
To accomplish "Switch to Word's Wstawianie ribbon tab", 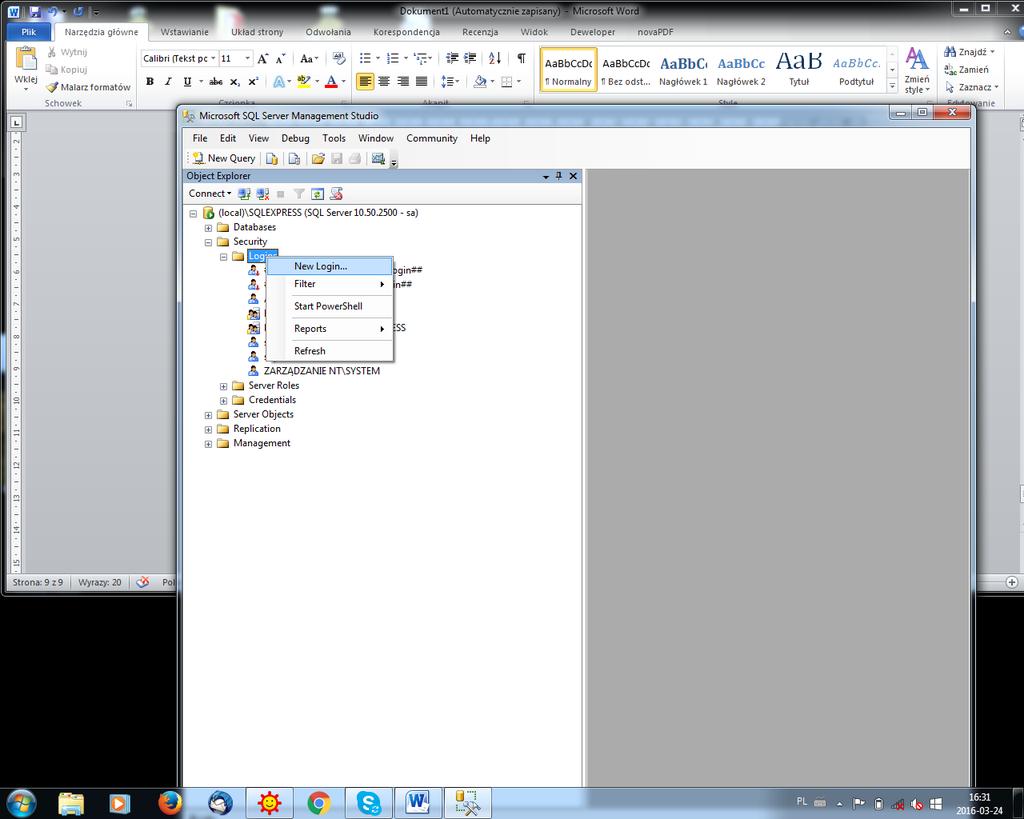I will [x=184, y=32].
